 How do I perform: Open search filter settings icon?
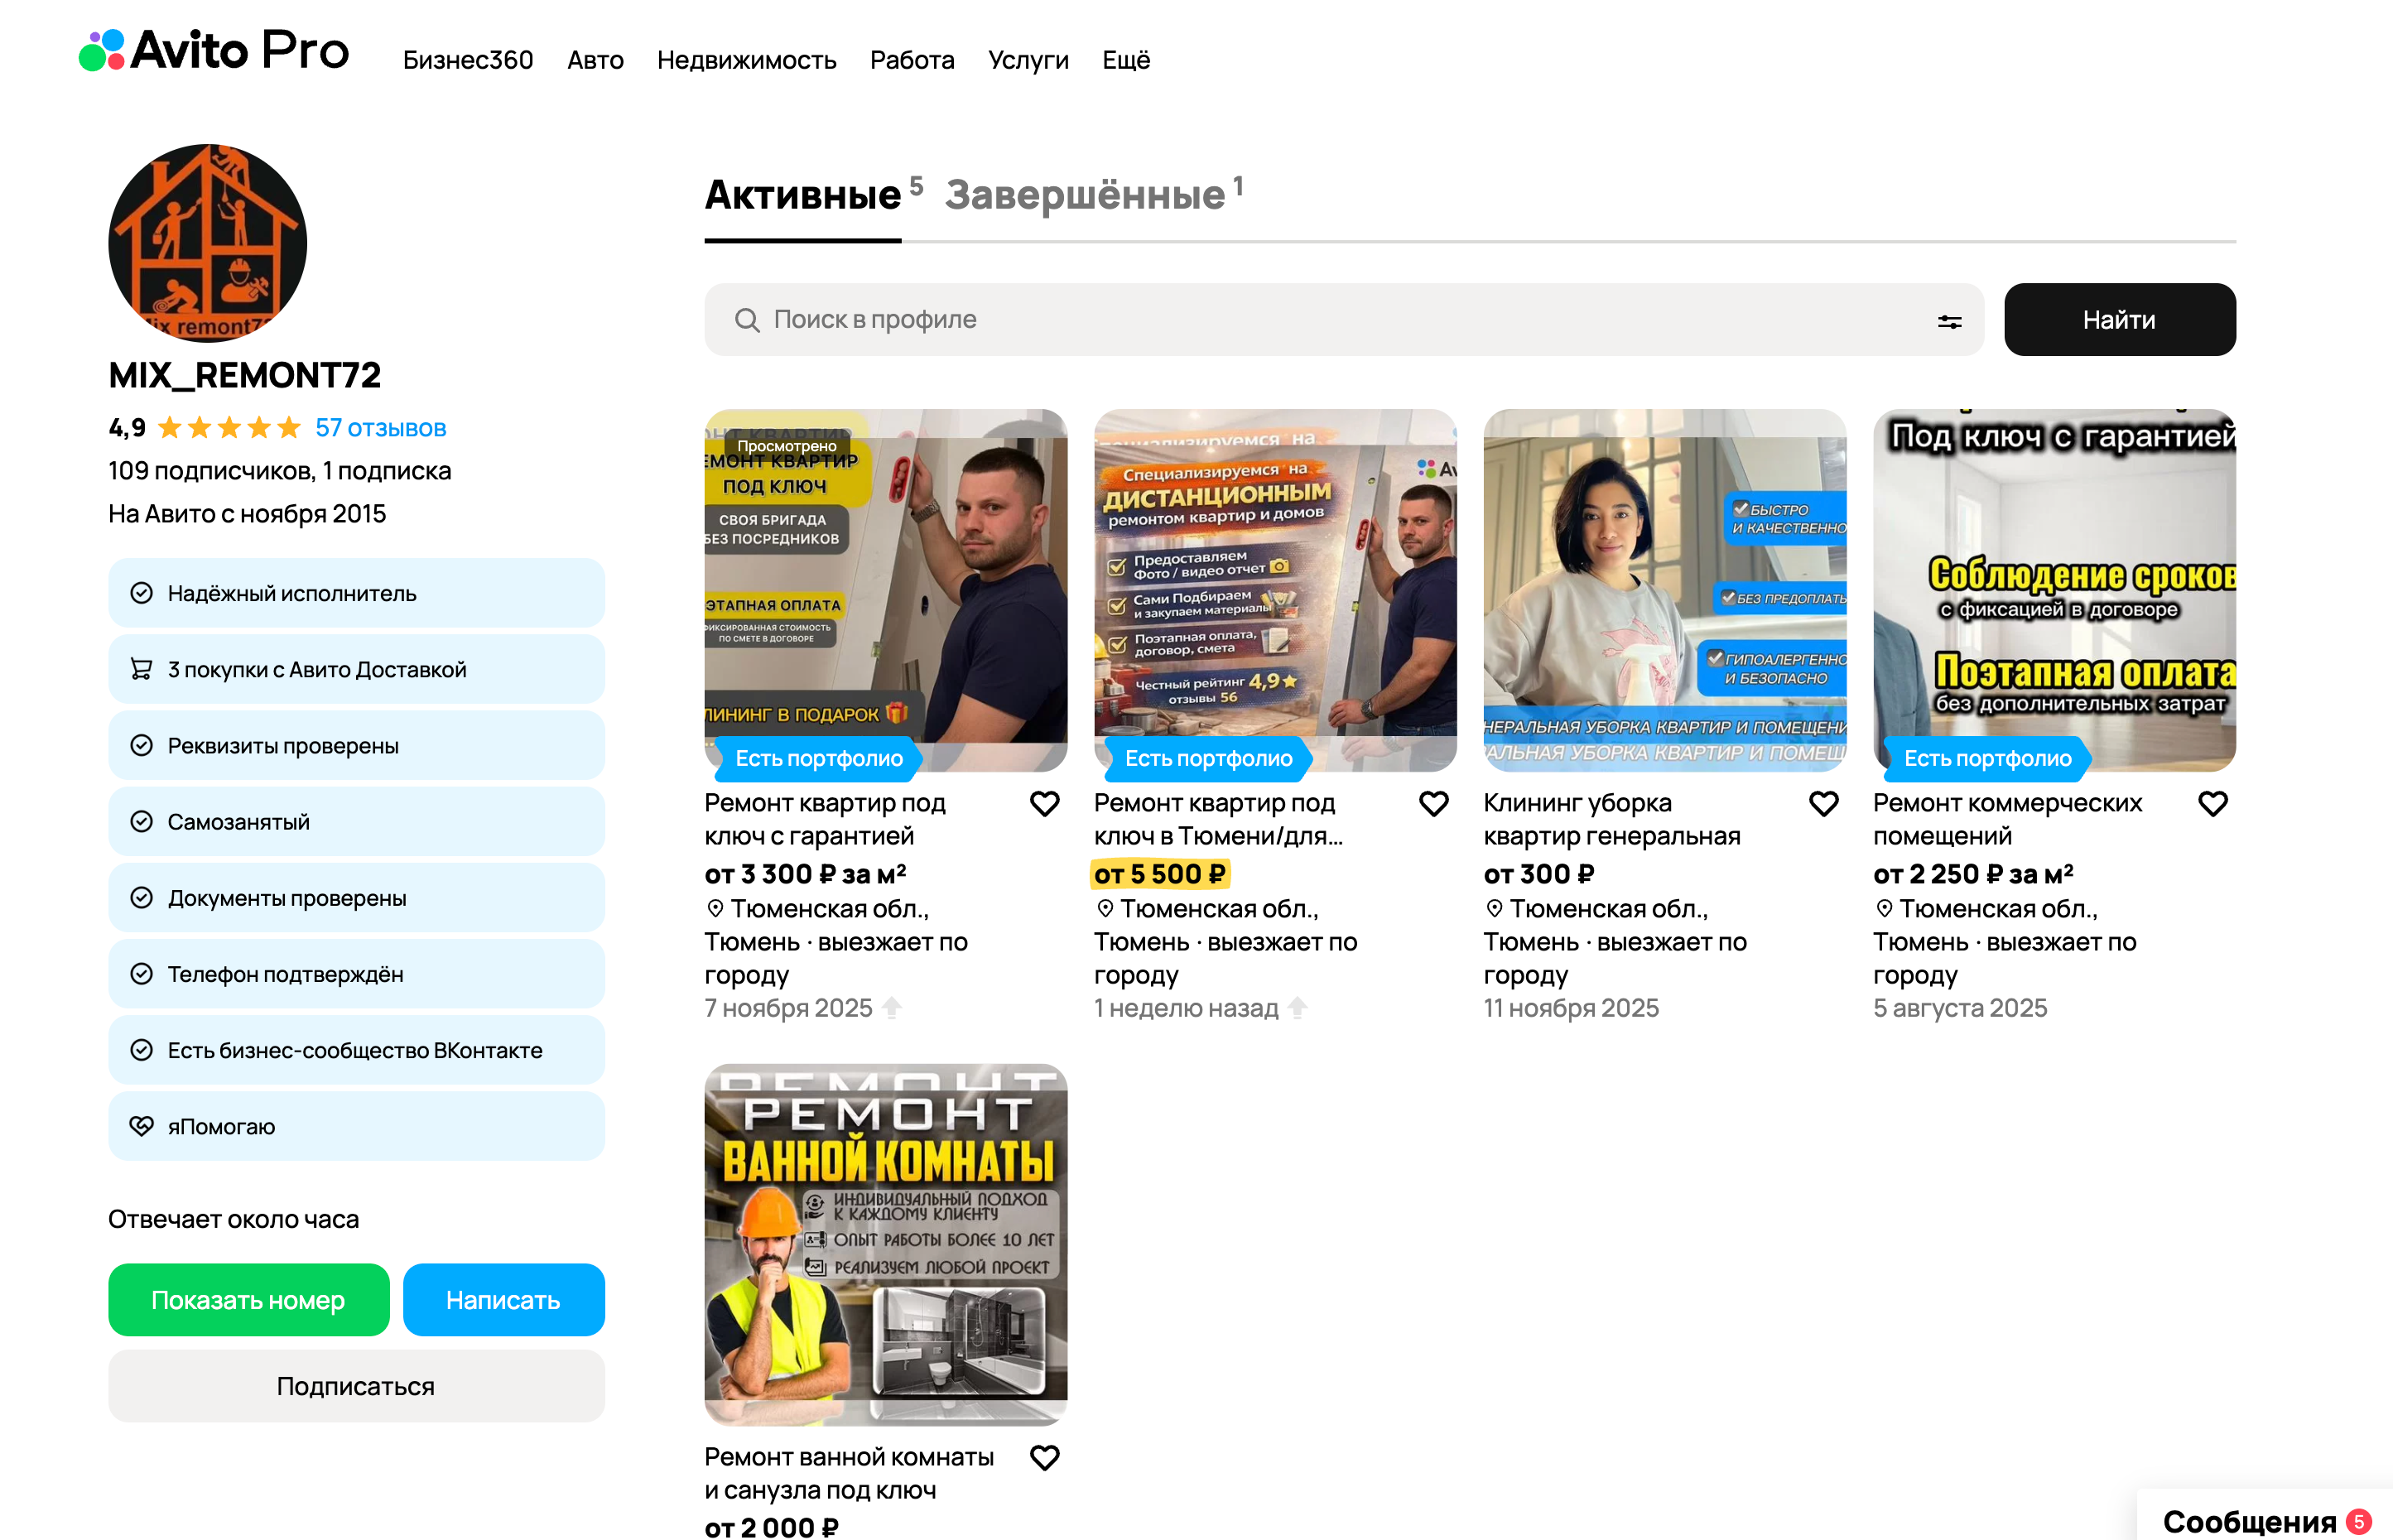1949,321
